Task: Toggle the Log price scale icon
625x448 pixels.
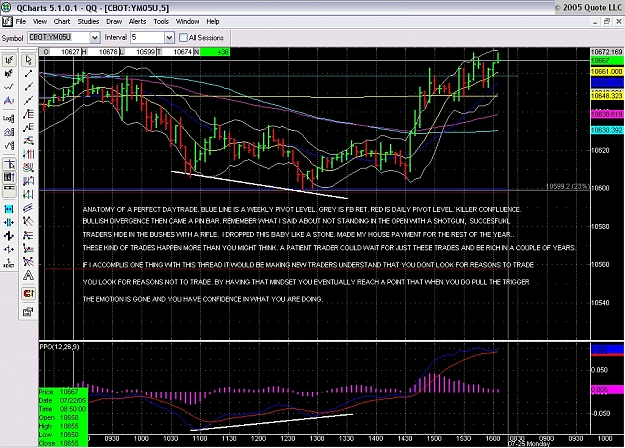Action: click(9, 118)
